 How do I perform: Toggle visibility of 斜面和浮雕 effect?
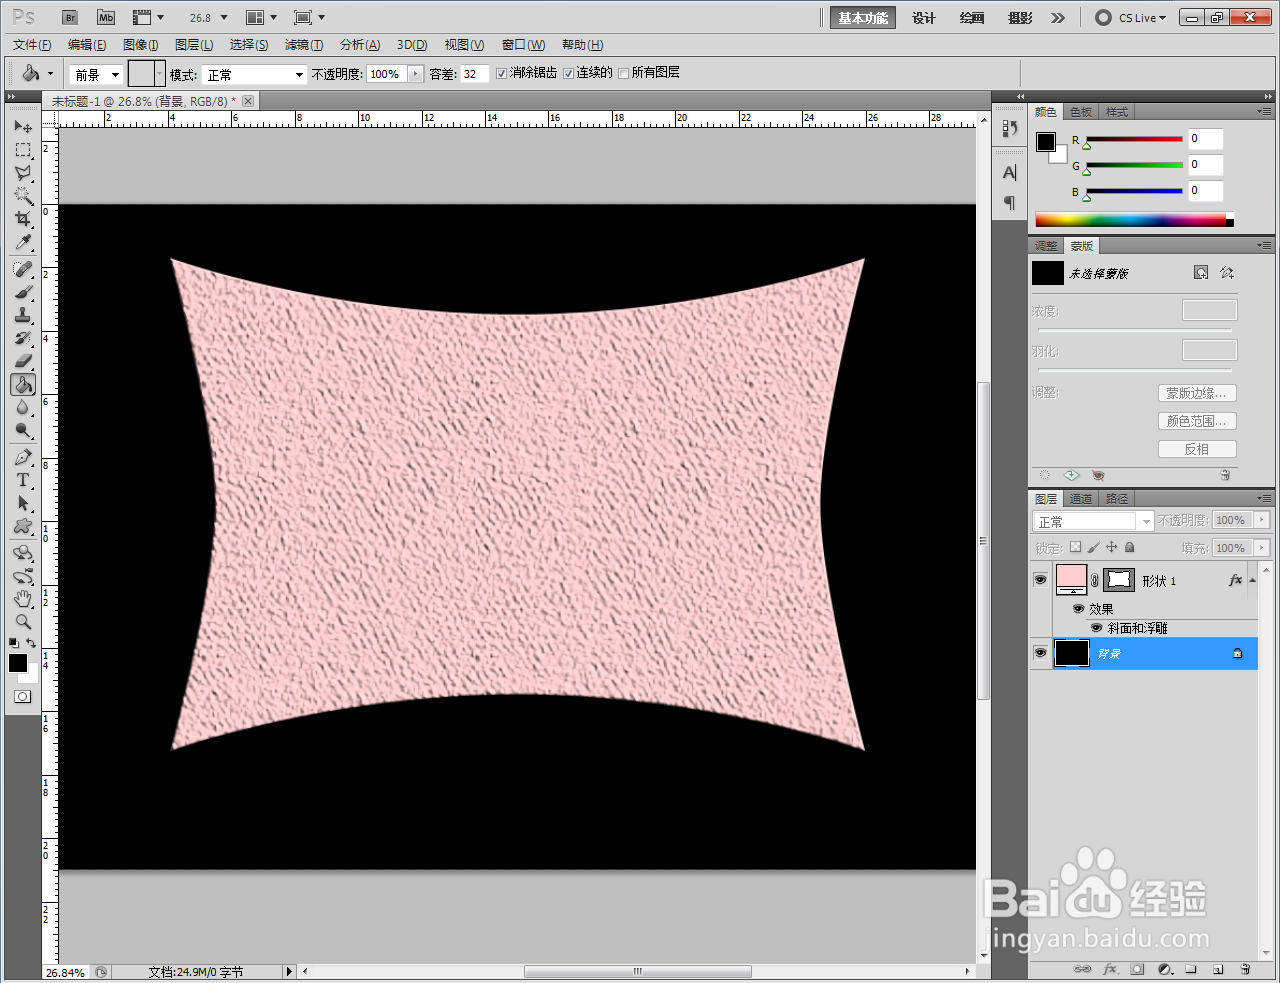pyautogui.click(x=1097, y=628)
